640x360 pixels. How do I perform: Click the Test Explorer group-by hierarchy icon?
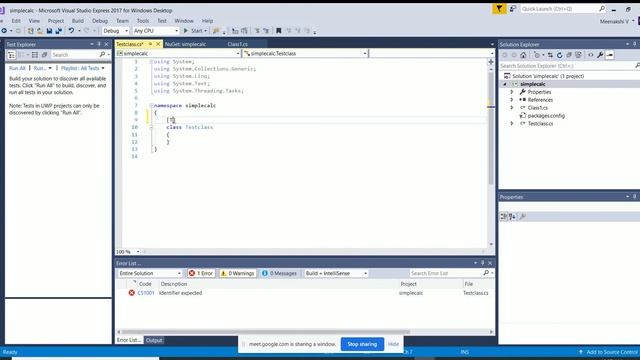[11, 55]
